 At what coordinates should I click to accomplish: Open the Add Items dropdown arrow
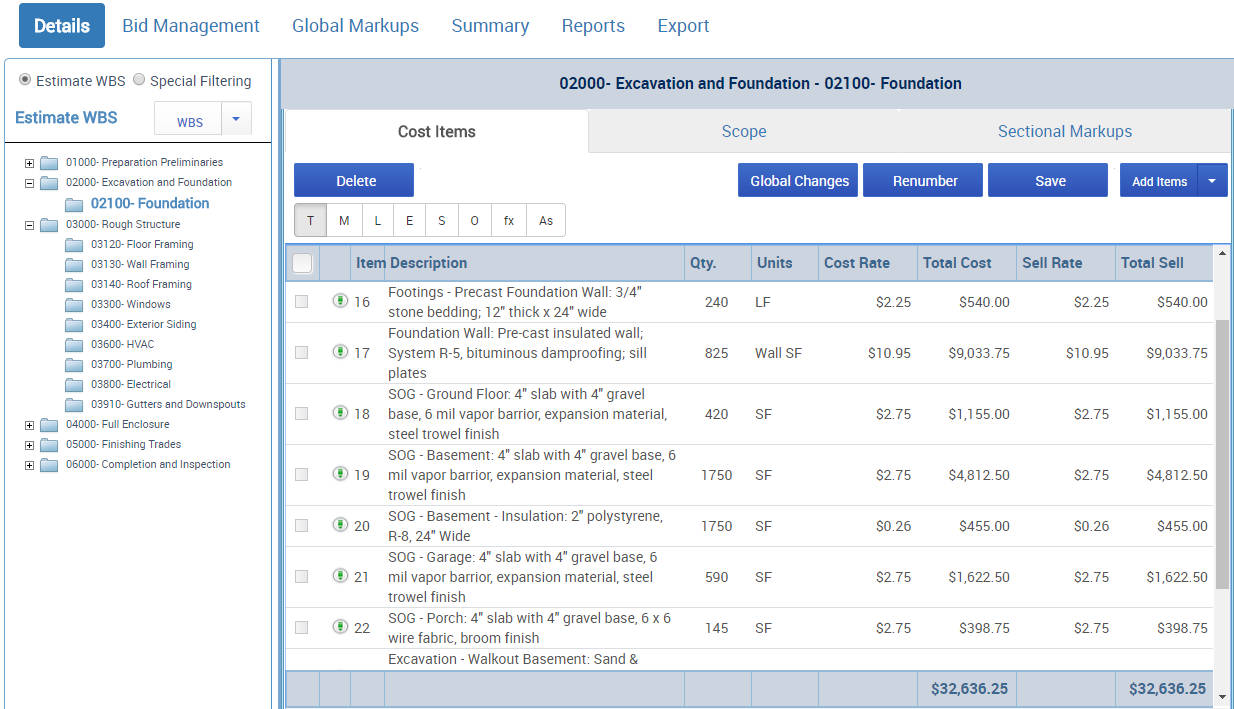1212,181
